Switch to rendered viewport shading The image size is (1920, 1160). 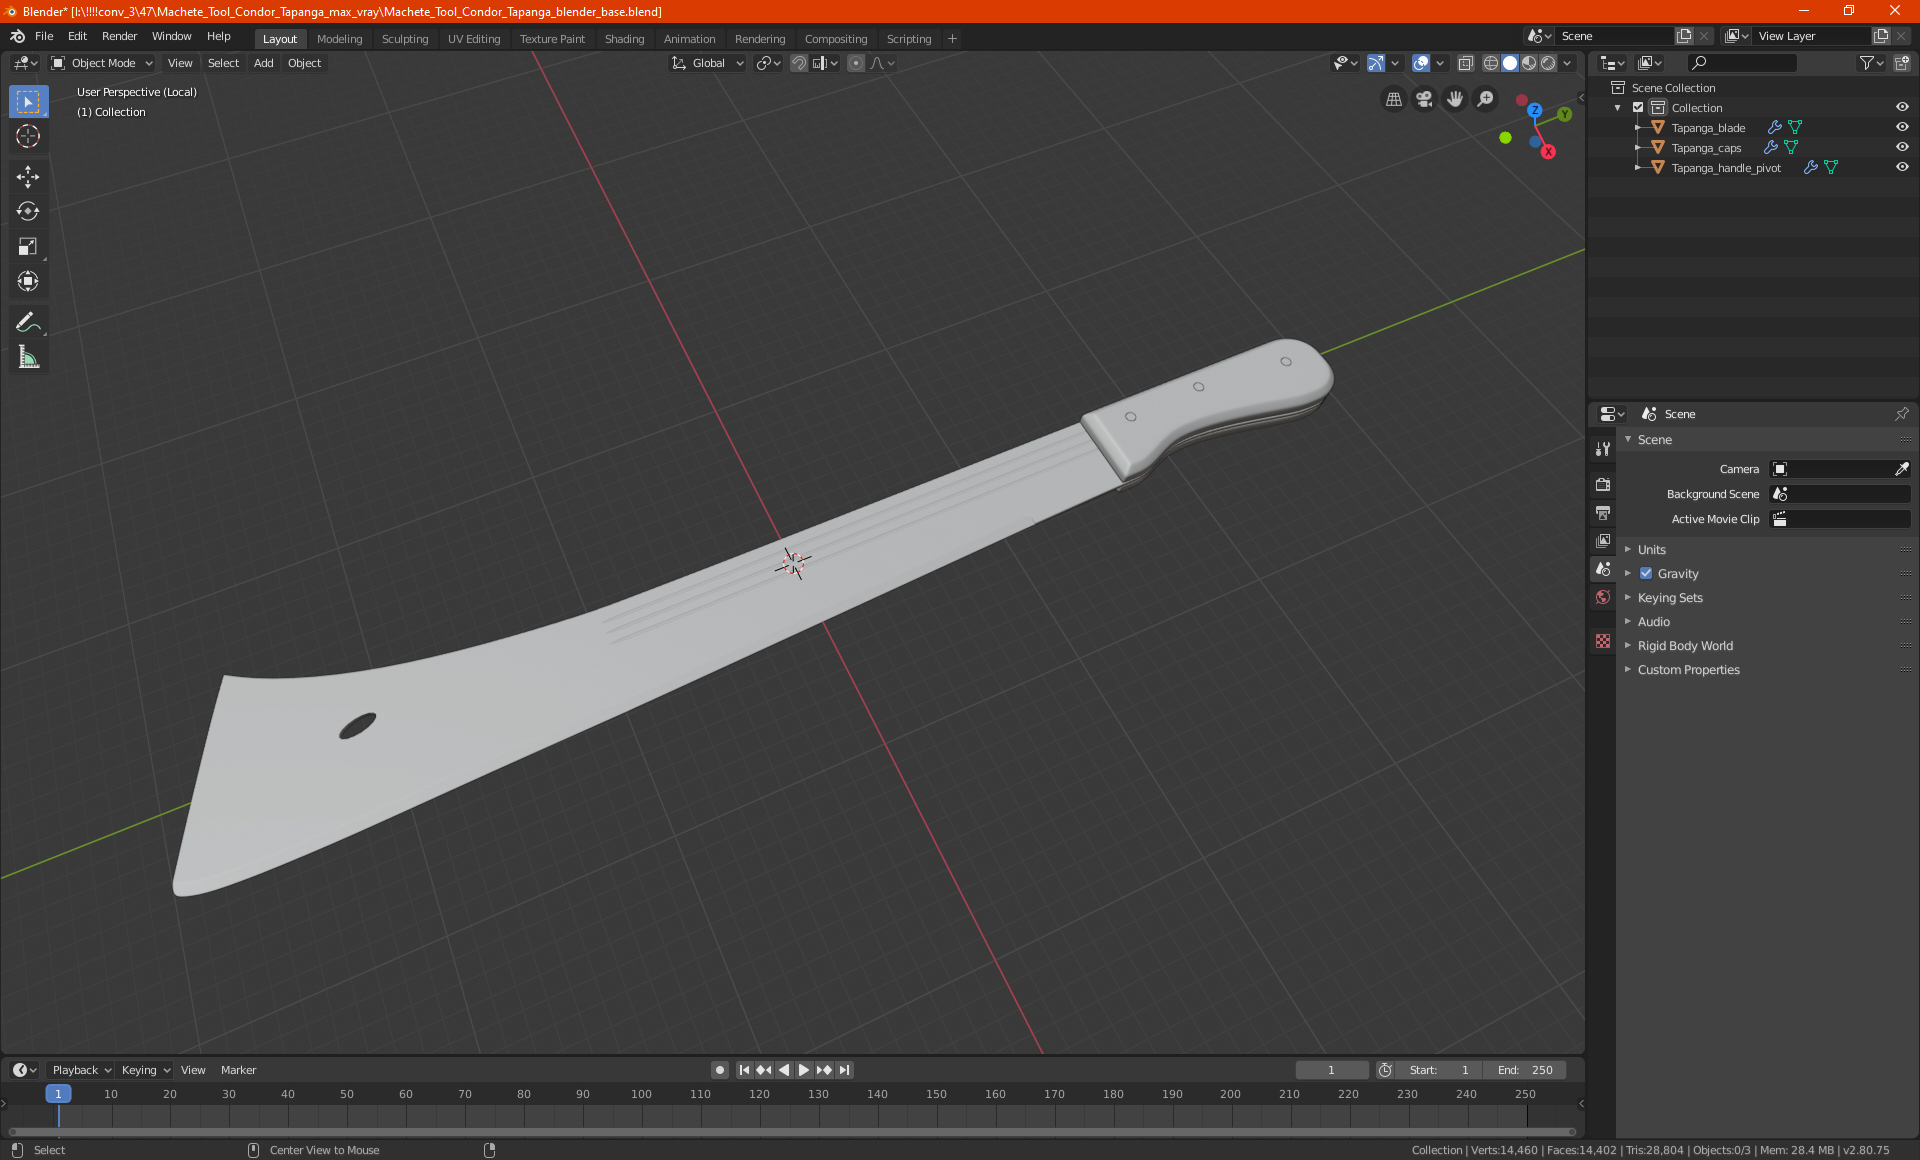tap(1548, 63)
